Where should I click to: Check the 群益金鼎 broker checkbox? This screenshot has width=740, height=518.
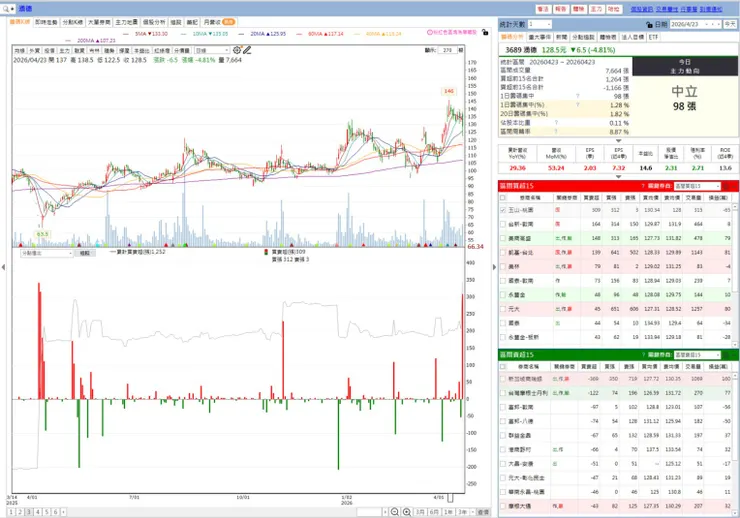pos(503,435)
